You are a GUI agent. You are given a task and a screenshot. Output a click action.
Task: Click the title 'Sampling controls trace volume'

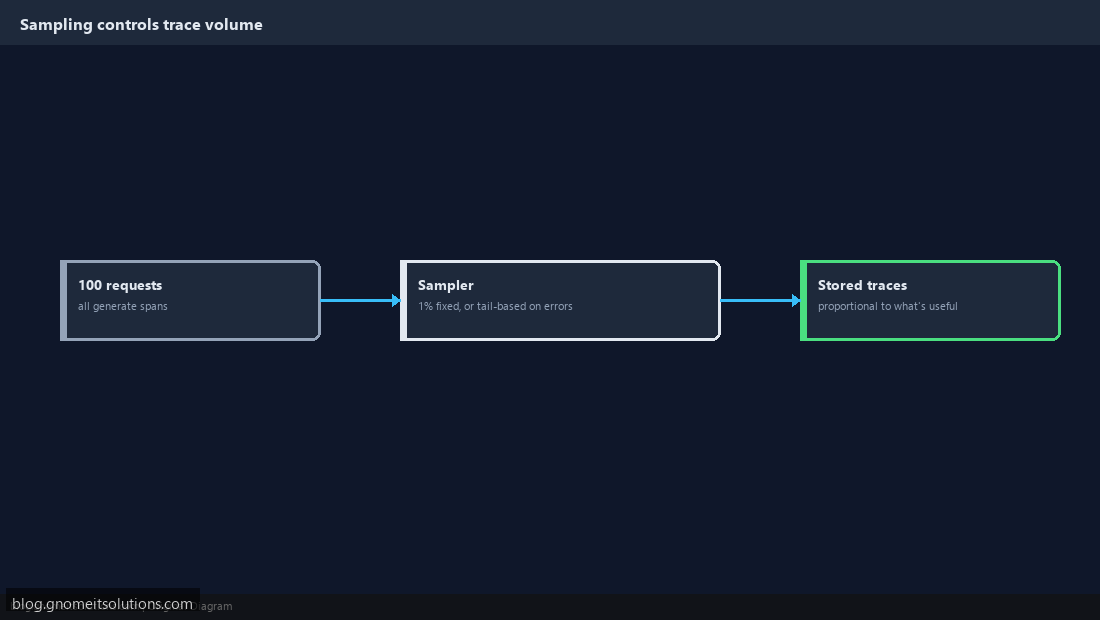[x=141, y=25]
